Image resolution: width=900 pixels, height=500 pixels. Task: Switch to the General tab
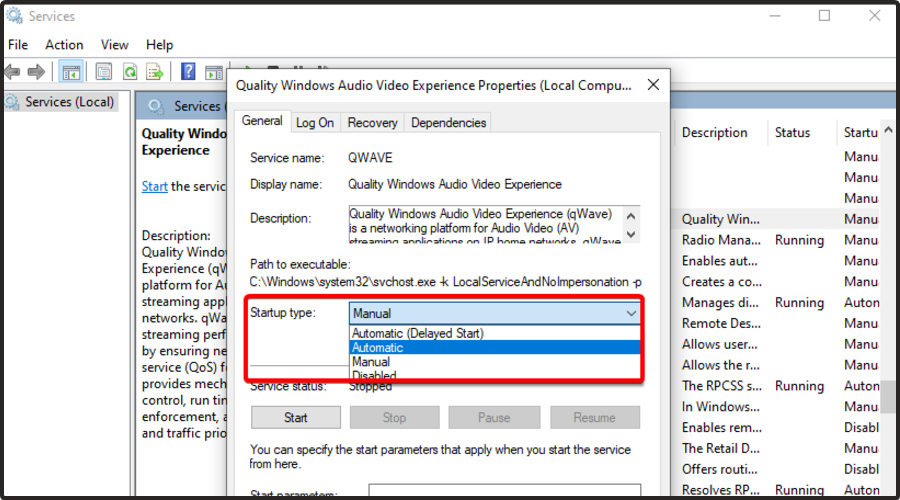click(x=262, y=121)
